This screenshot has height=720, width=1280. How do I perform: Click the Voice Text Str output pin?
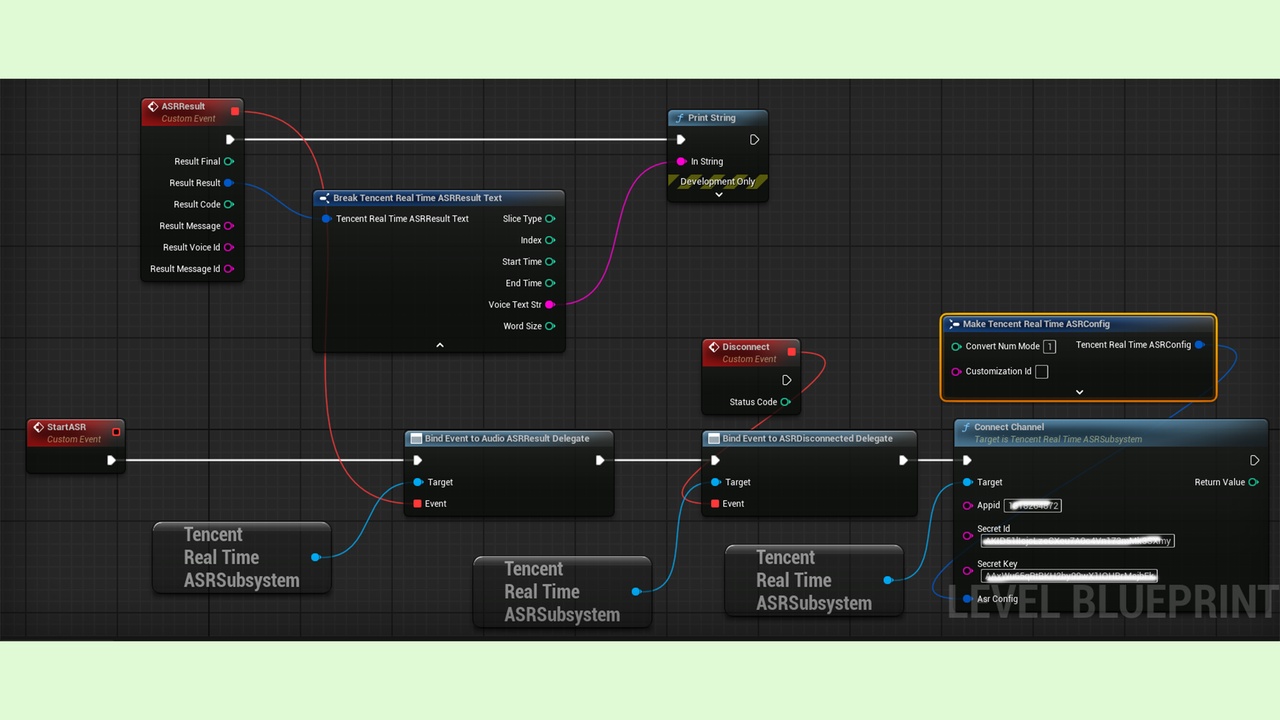550,305
